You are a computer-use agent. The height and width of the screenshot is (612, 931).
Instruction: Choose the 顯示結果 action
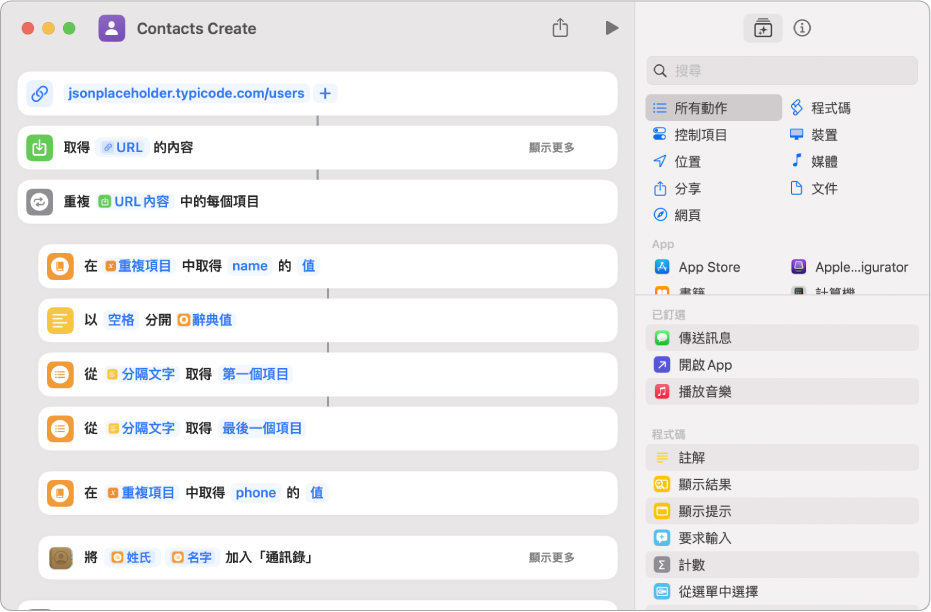point(782,484)
